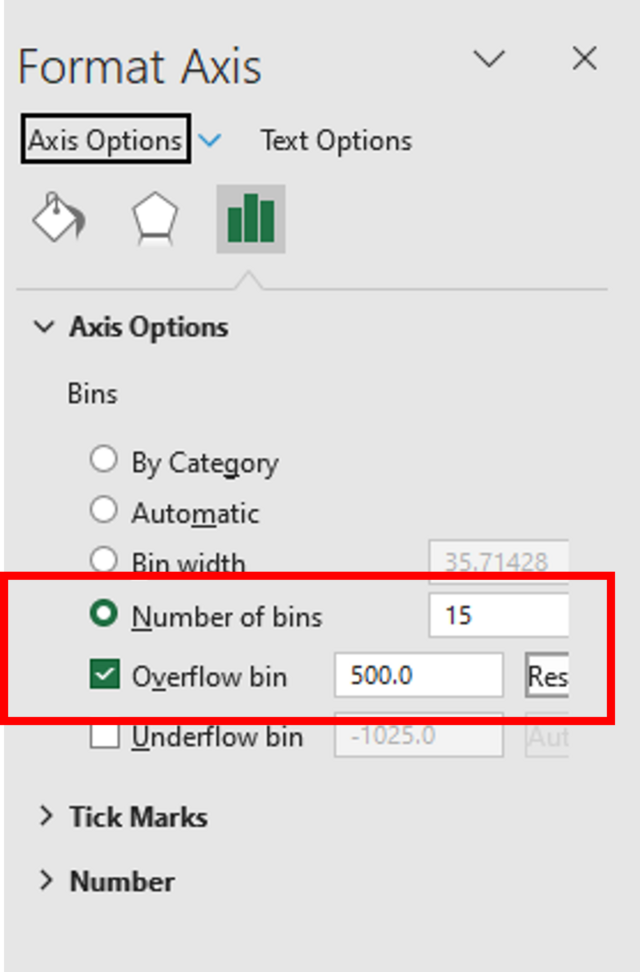This screenshot has height=972, width=640.
Task: Select the Axis Options bar chart icon
Action: click(251, 218)
